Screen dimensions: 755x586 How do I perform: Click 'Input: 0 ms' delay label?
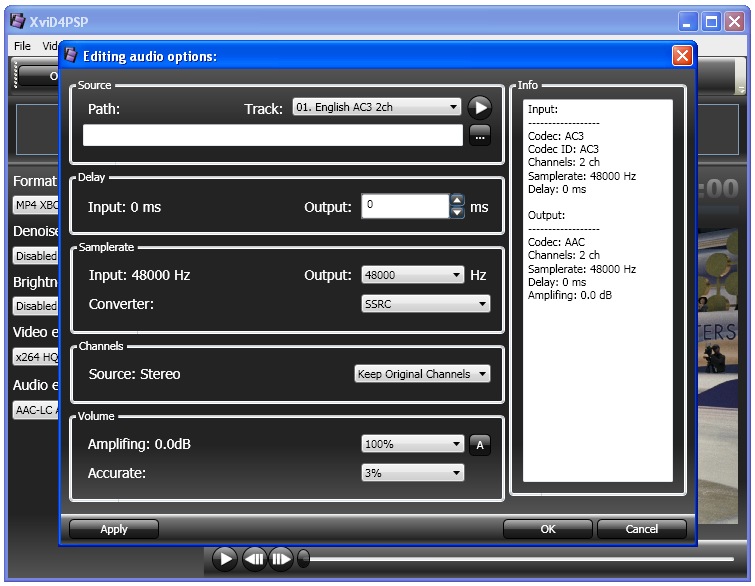pyautogui.click(x=124, y=207)
